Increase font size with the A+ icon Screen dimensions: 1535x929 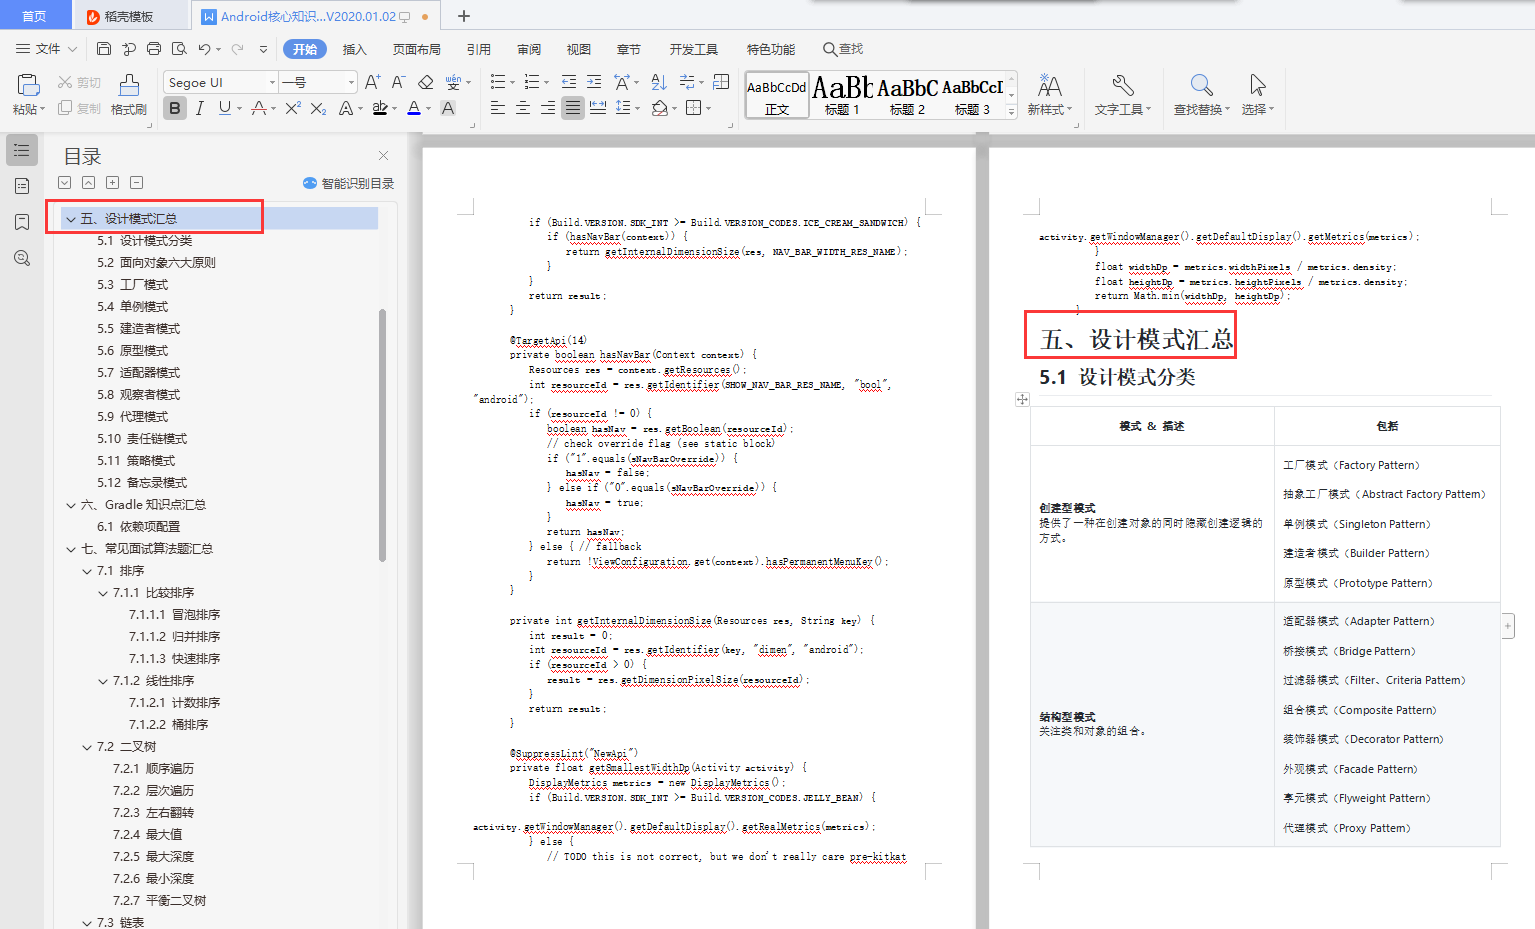click(x=372, y=82)
